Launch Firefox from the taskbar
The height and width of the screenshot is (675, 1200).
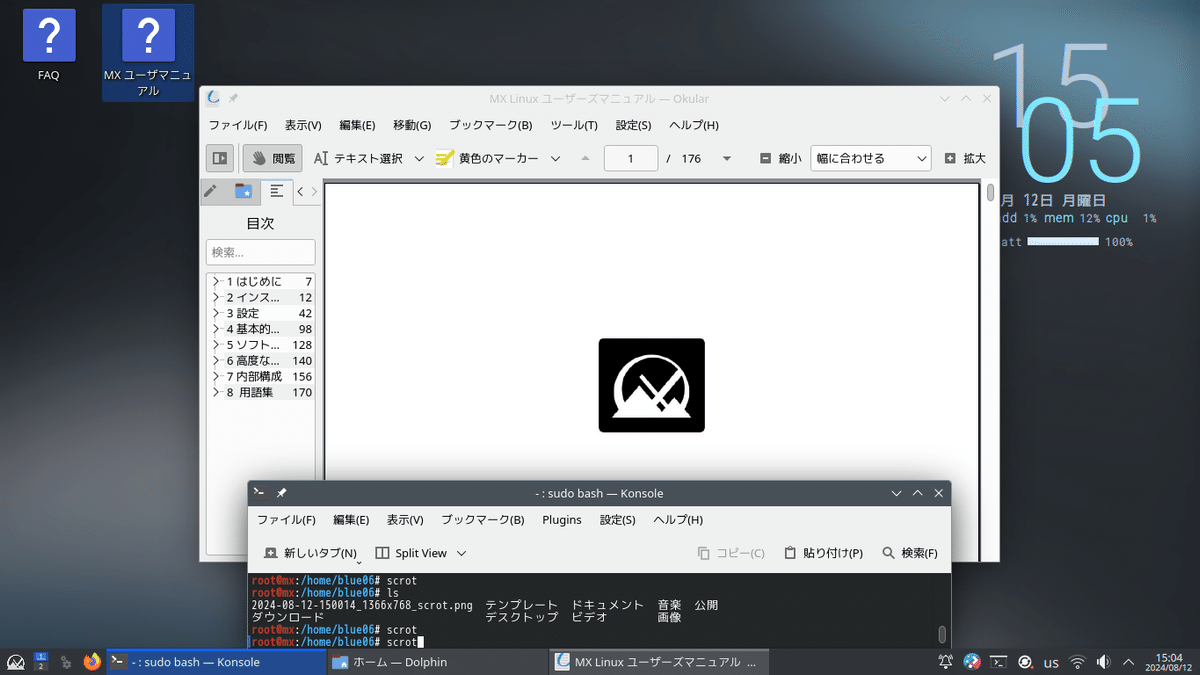[x=91, y=661]
